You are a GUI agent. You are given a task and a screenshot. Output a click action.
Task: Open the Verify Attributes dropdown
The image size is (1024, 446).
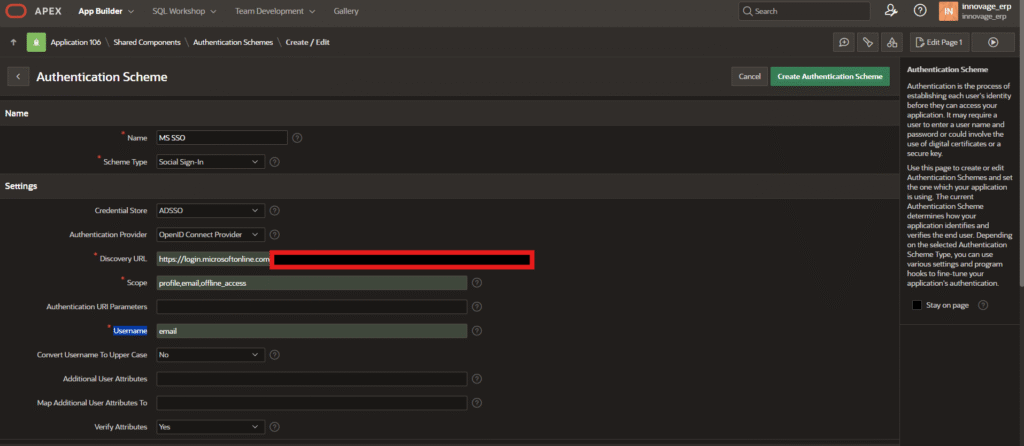click(210, 427)
